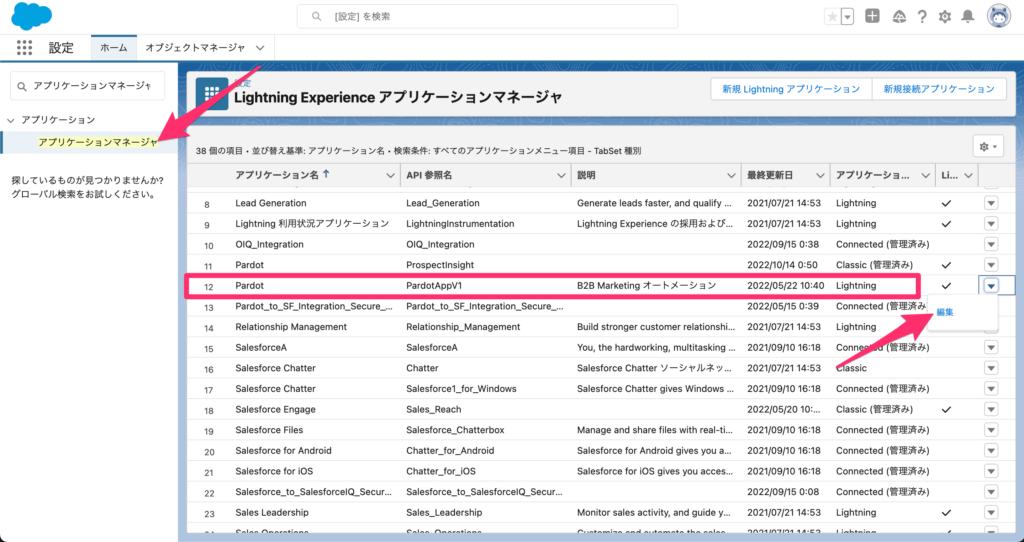The width and height of the screenshot is (1024, 542).
Task: Open row actions for SalesforceA
Action: click(991, 347)
